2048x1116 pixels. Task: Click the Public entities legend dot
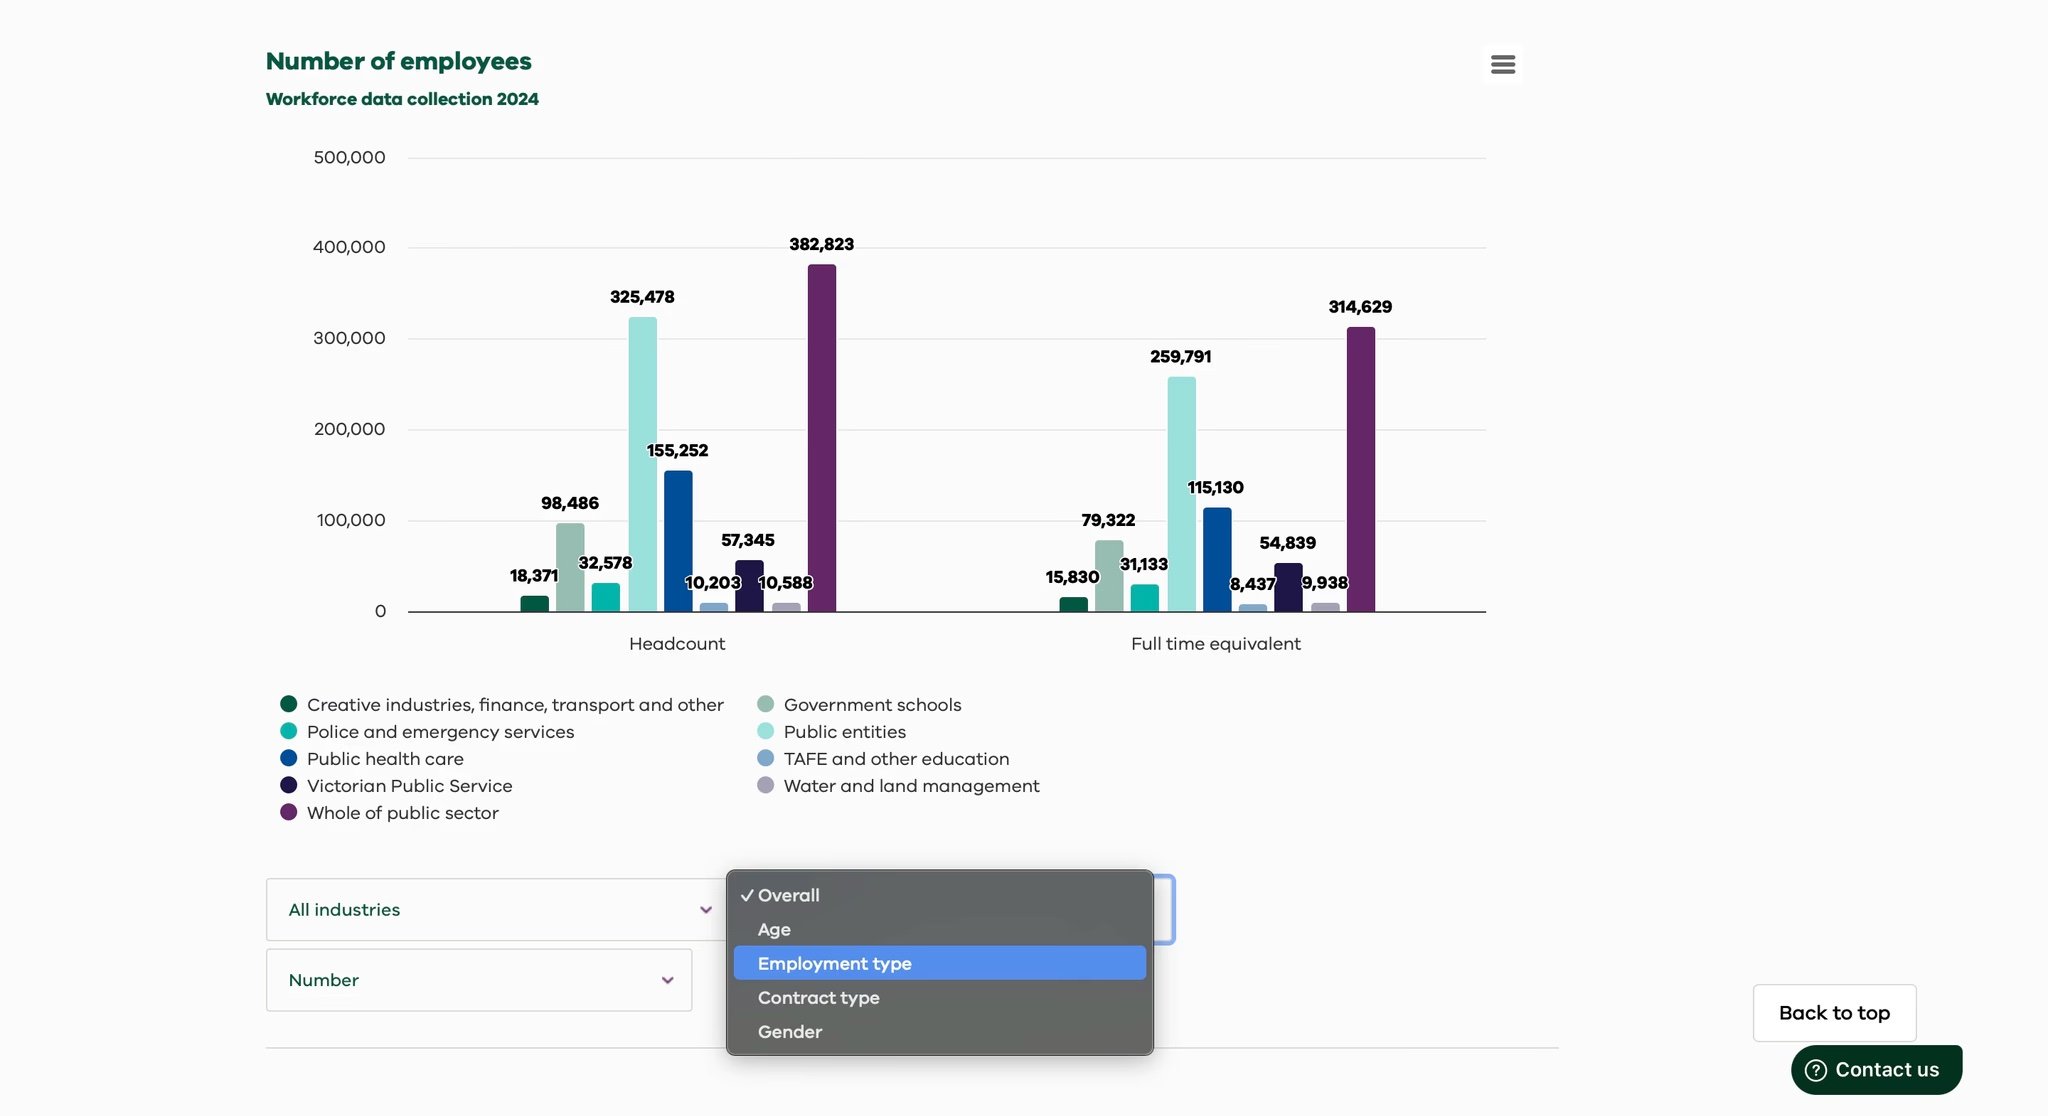(x=765, y=731)
